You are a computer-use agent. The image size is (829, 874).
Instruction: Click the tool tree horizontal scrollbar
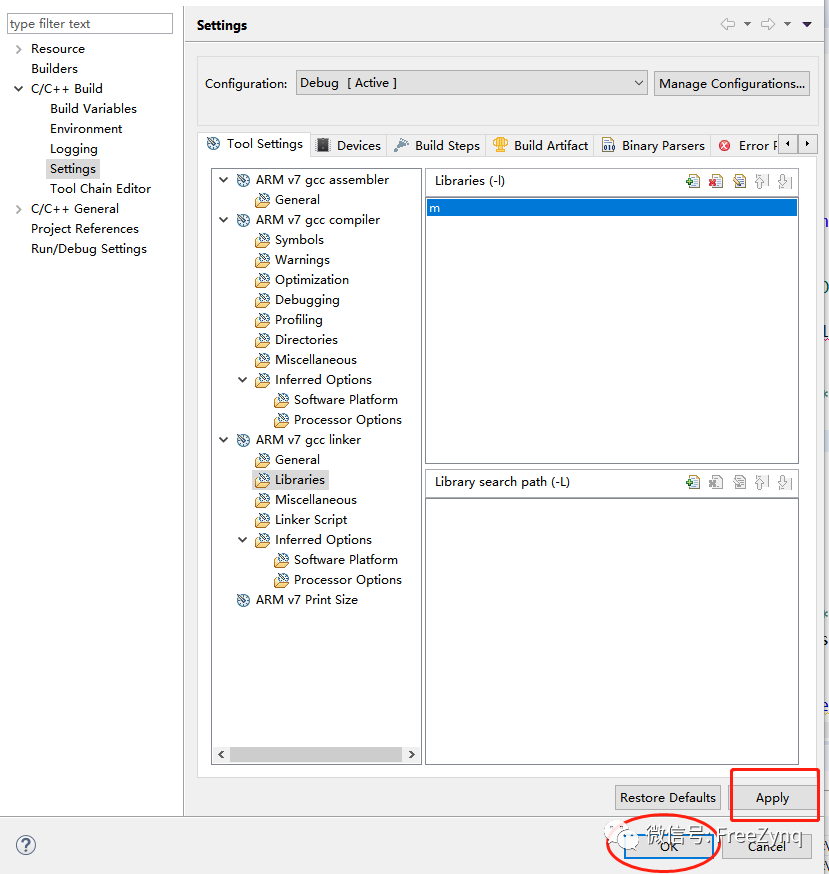click(315, 755)
